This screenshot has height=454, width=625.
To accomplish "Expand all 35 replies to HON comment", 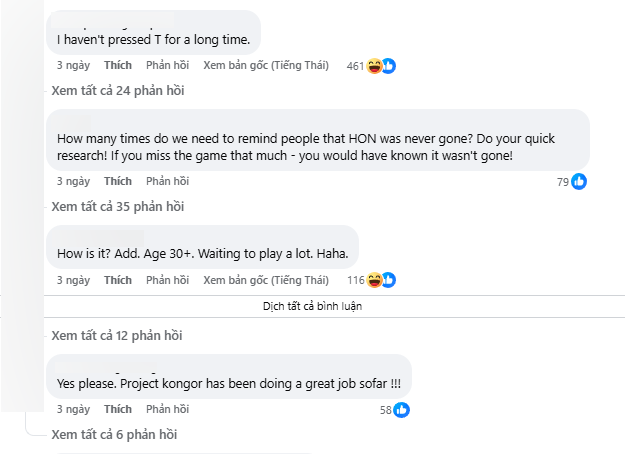I will (x=117, y=207).
